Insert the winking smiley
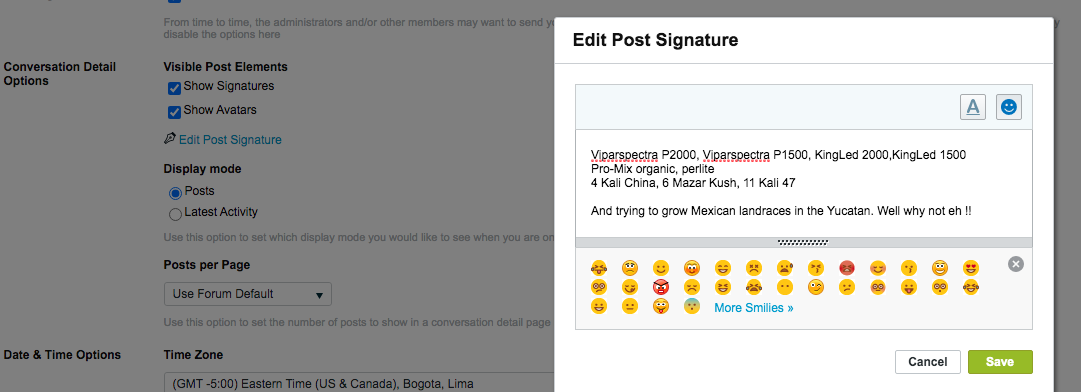This screenshot has height=392, width=1081. (x=816, y=287)
